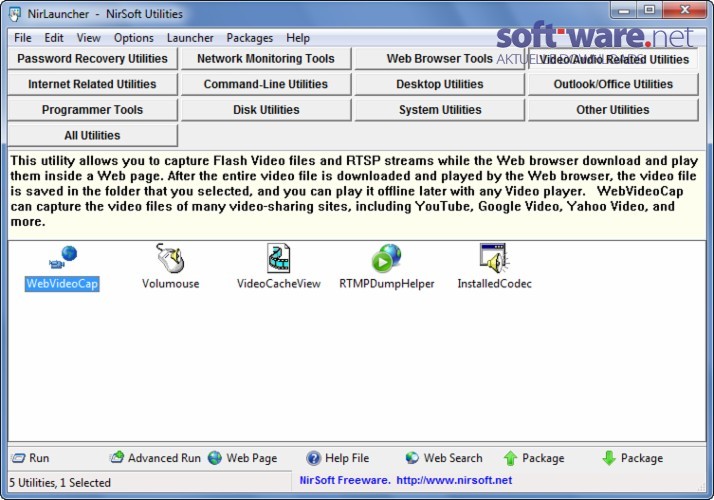Select the Volumouse utility icon

(170, 267)
